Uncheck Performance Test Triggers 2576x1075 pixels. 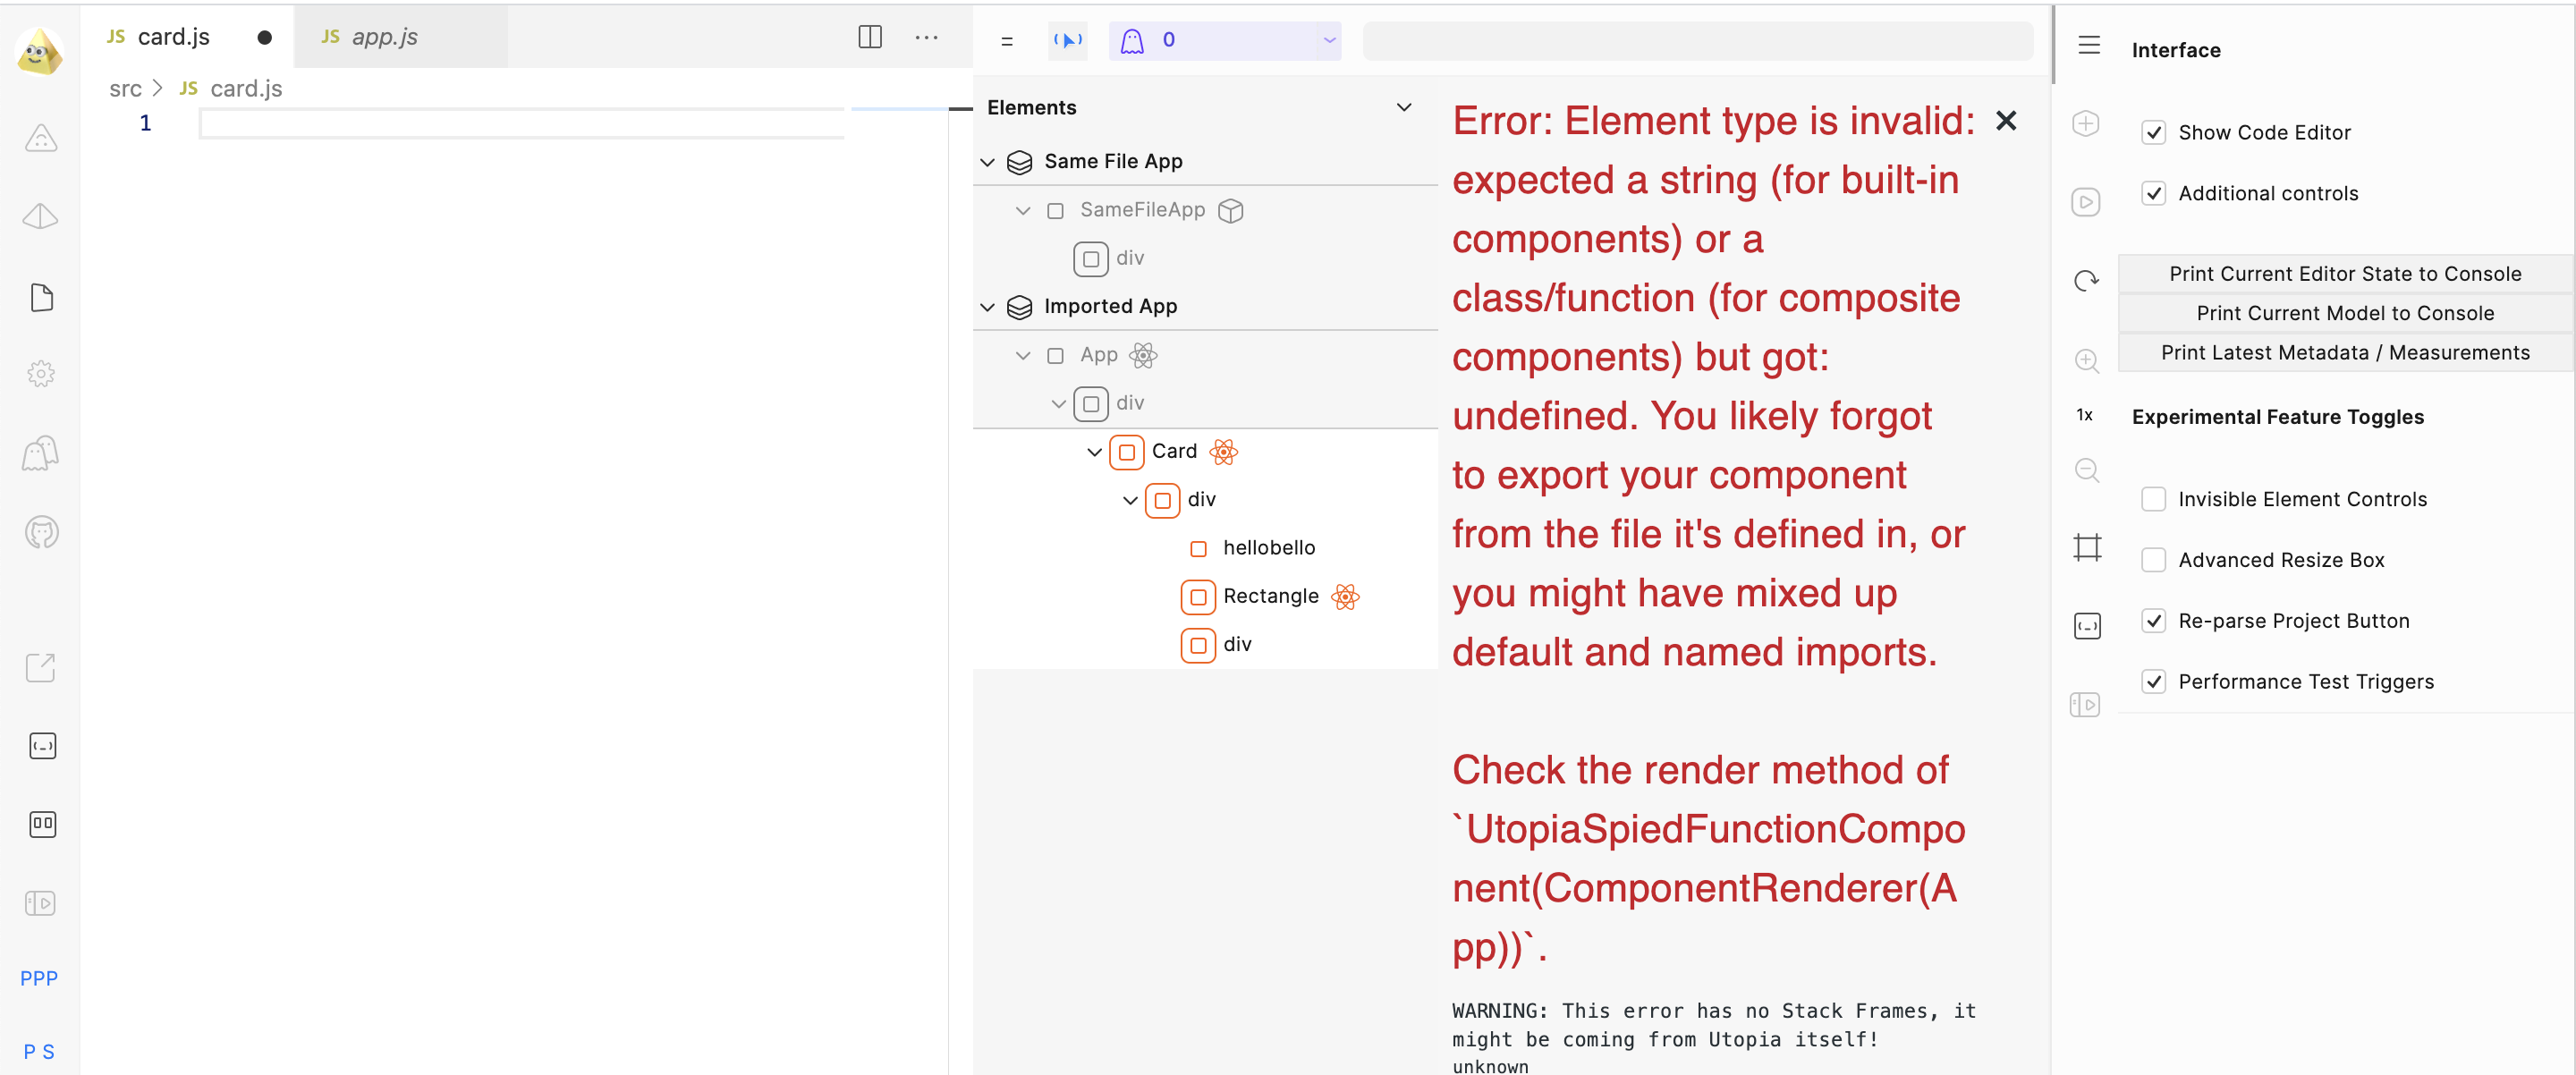click(2155, 681)
